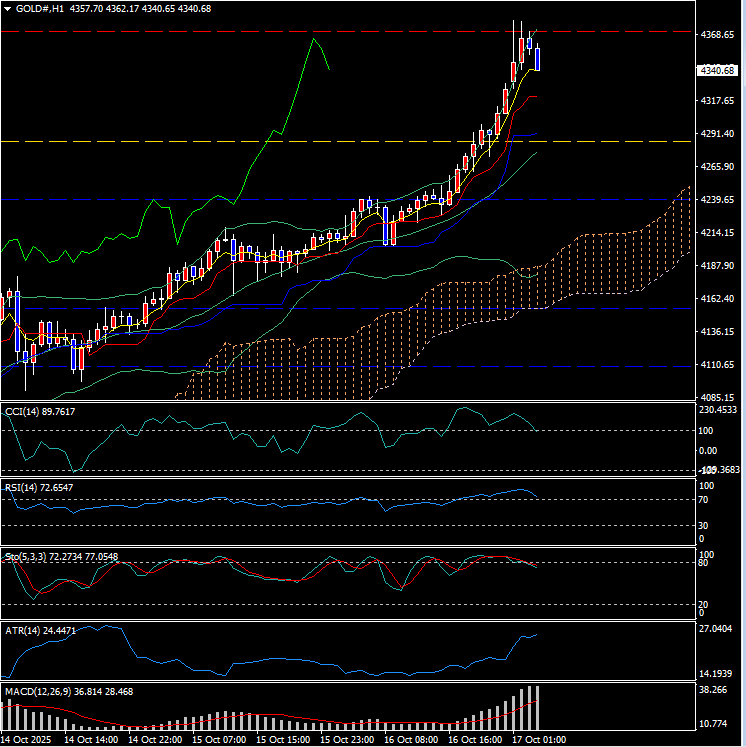Click the 230.4533 CCI scale value
This screenshot has height=747, width=746.
(718, 410)
